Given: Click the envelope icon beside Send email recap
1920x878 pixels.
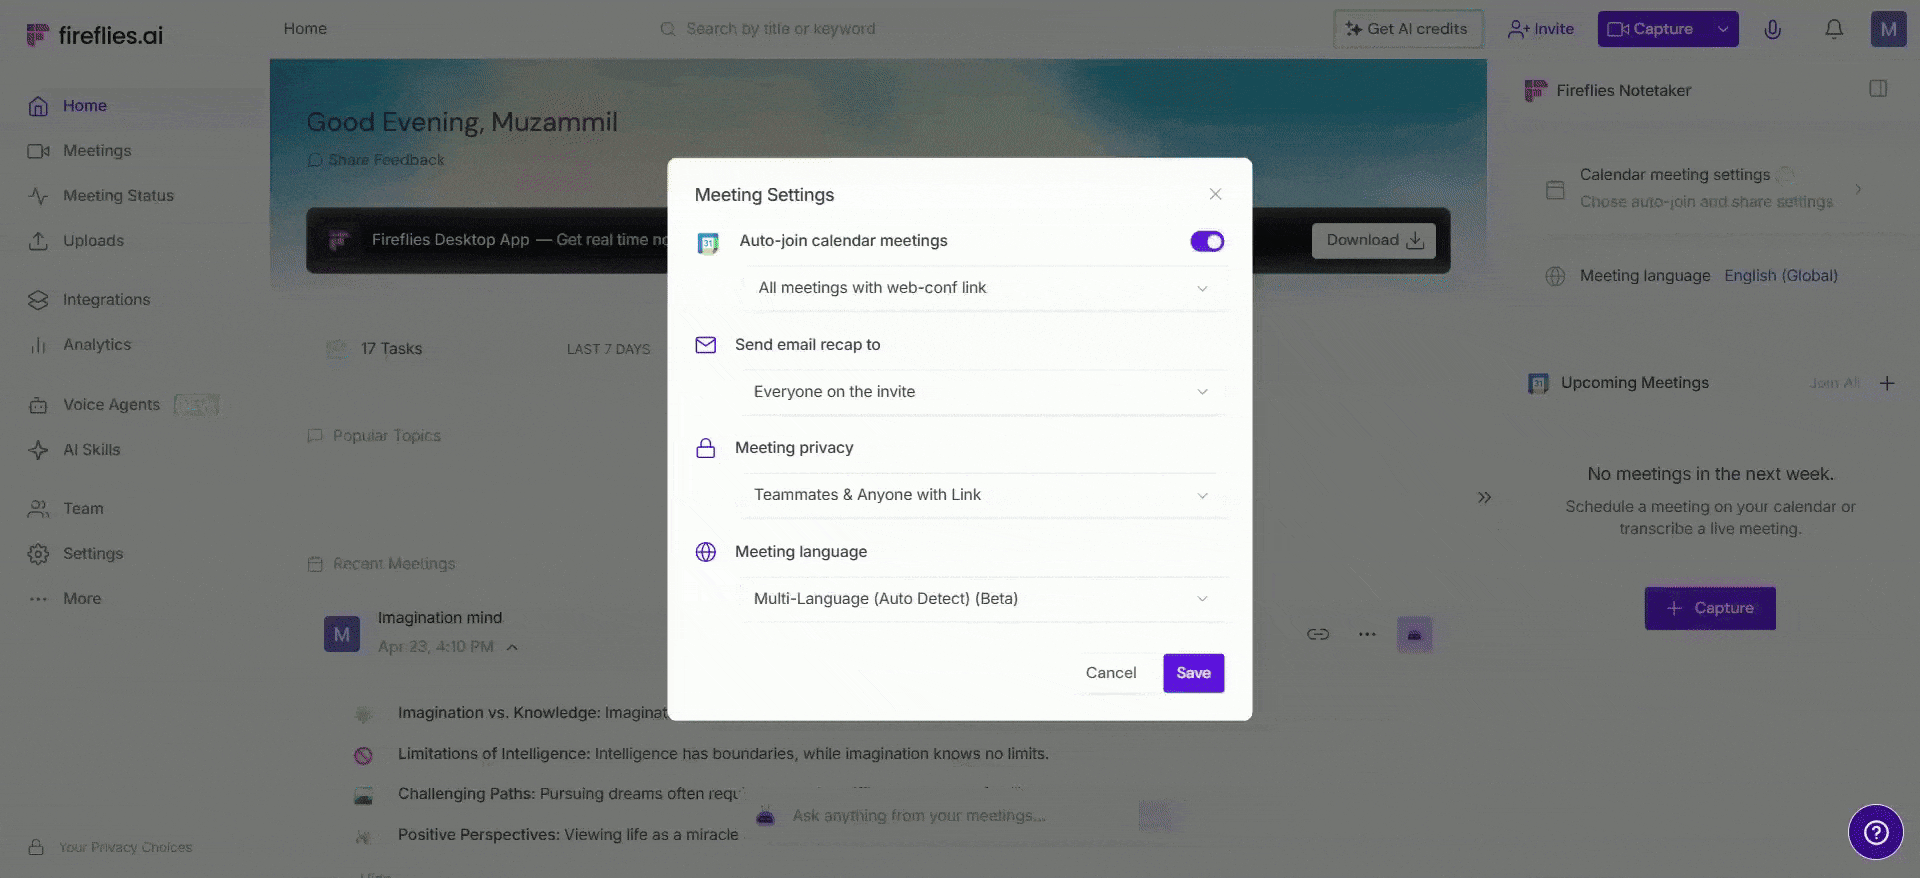Looking at the screenshot, I should click(x=706, y=345).
